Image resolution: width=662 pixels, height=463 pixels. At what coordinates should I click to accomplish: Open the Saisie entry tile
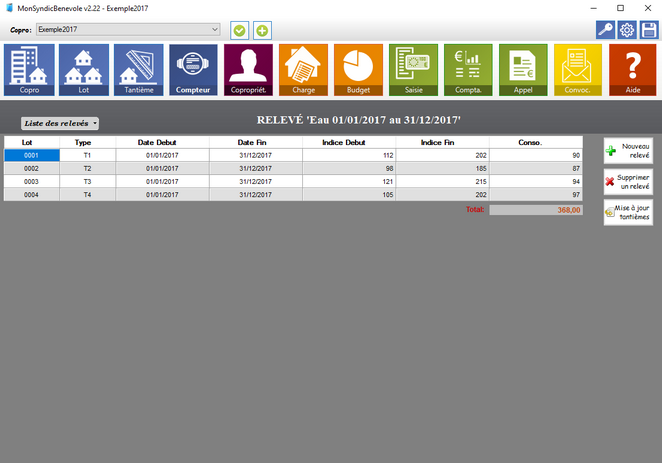click(x=413, y=70)
